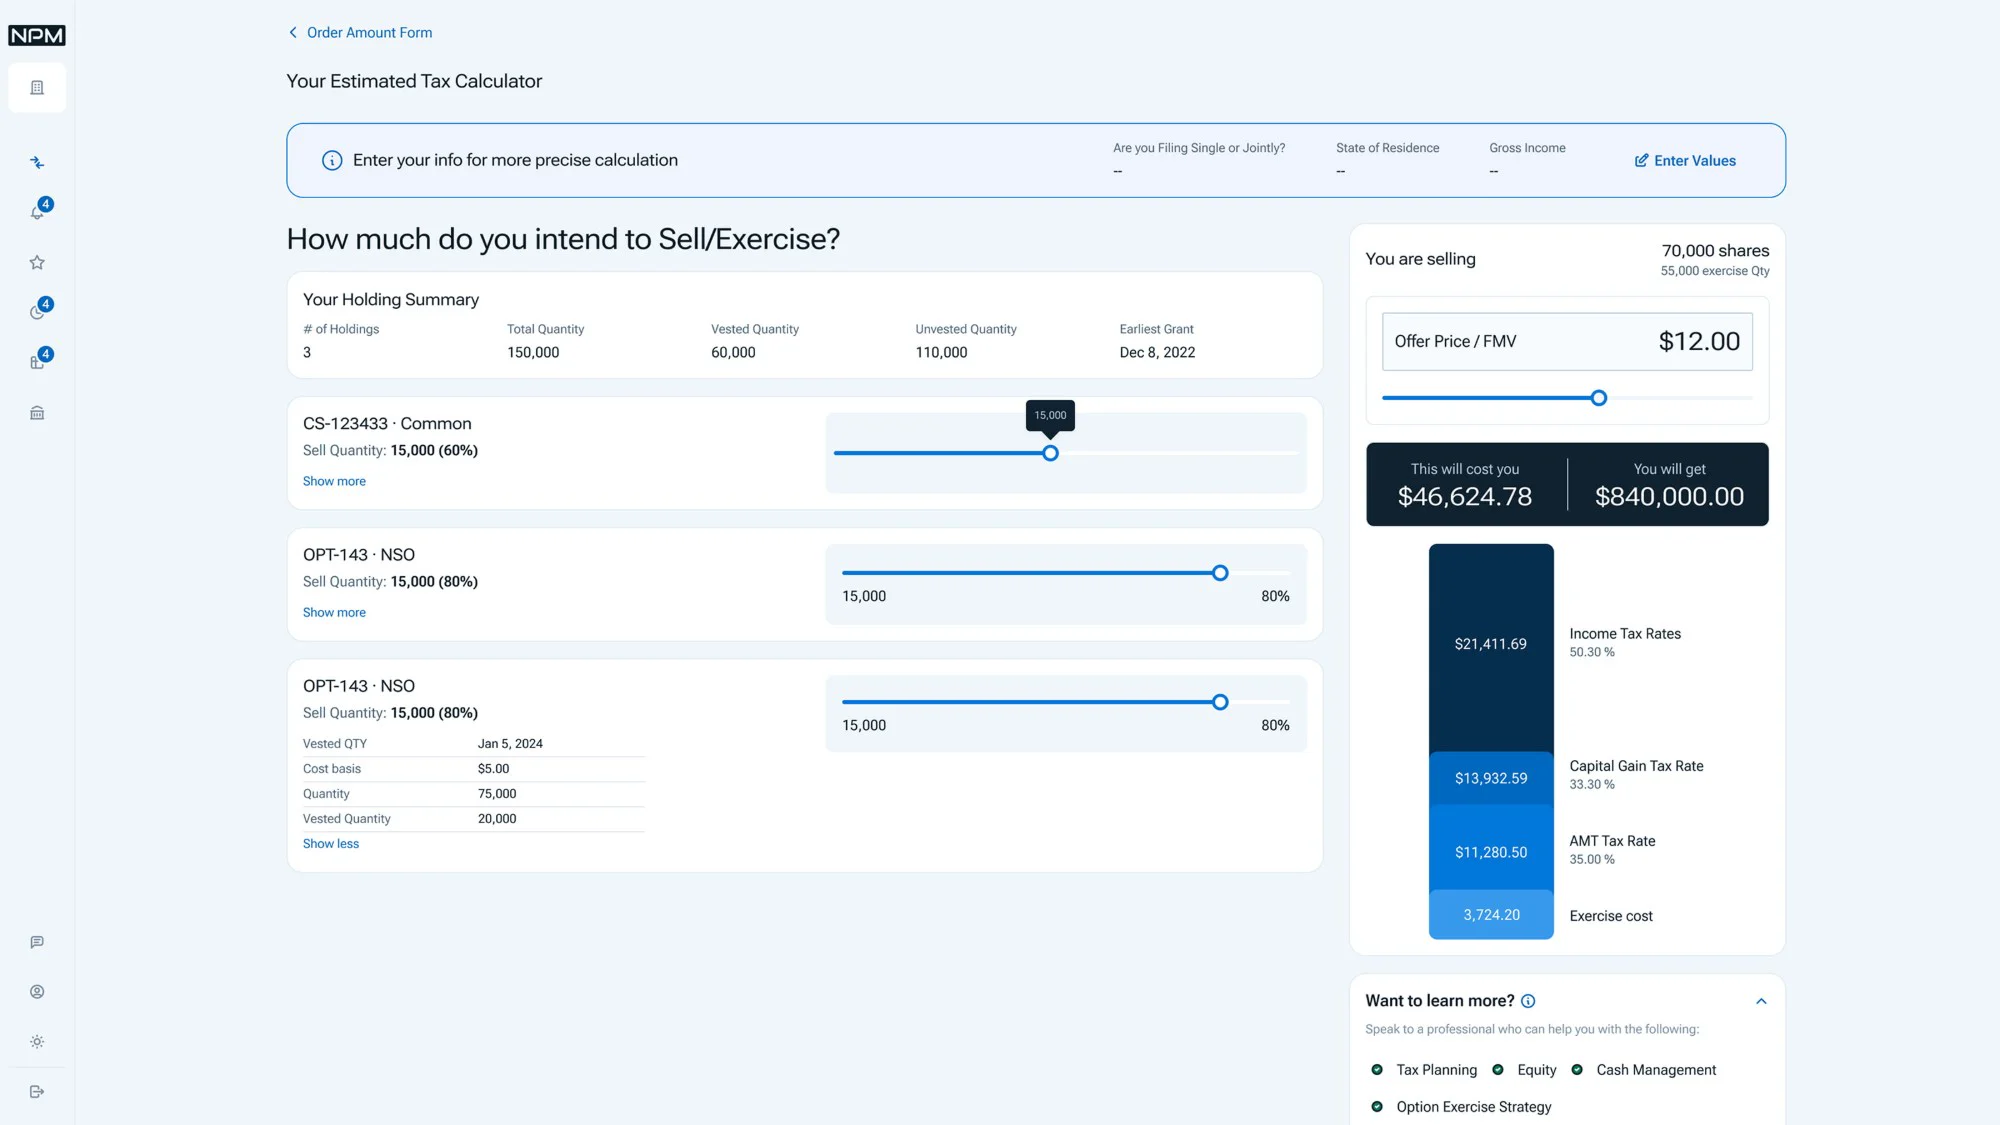
Task: Click the '$46,624.78' cost amount
Action: (1464, 496)
